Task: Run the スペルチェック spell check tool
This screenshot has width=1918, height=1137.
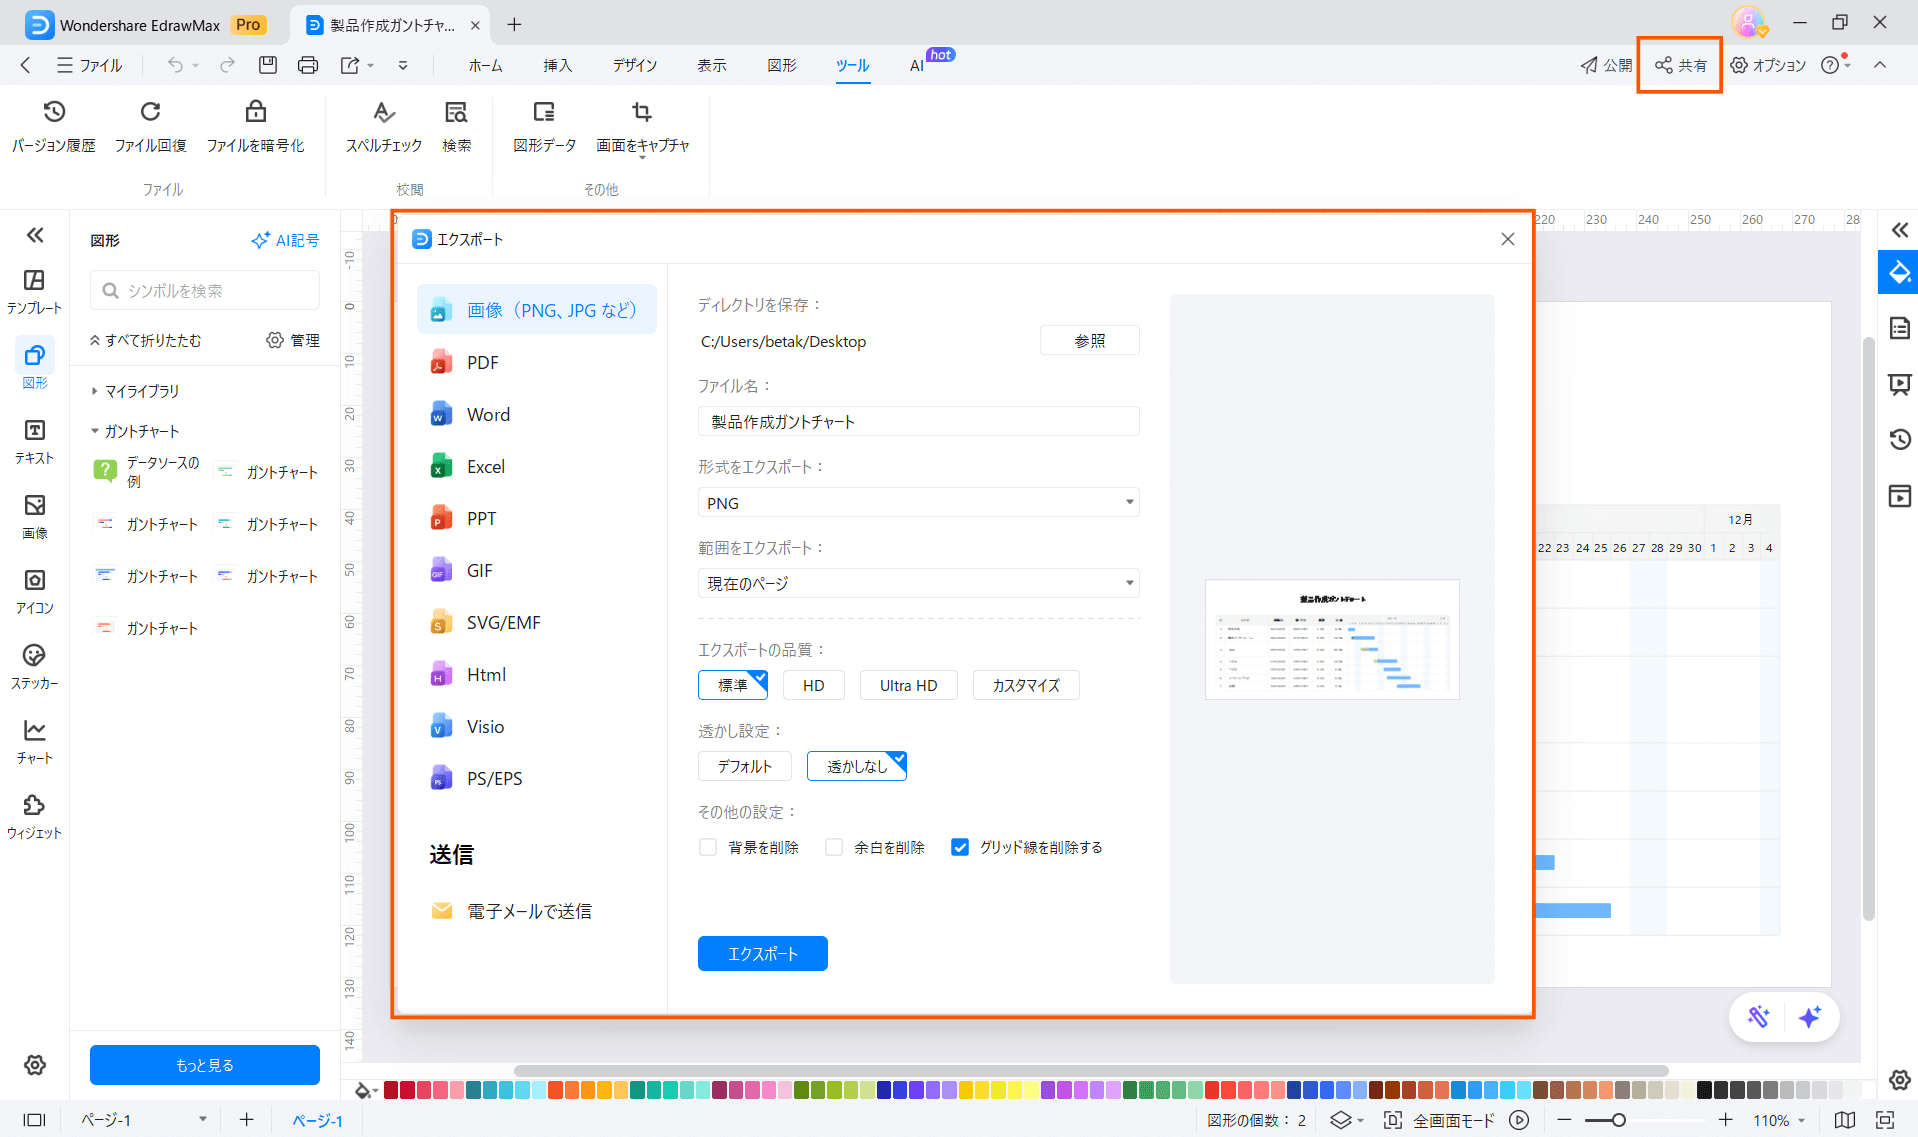Action: 383,126
